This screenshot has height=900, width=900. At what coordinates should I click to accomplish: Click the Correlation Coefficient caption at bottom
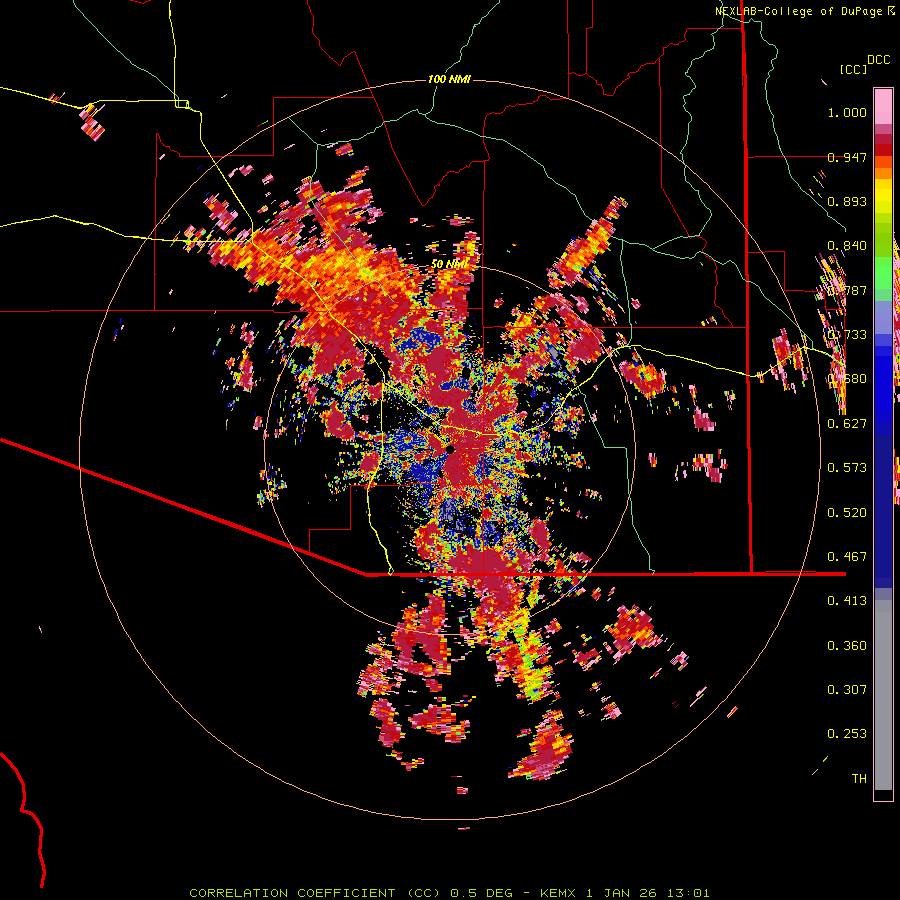pyautogui.click(x=449, y=893)
